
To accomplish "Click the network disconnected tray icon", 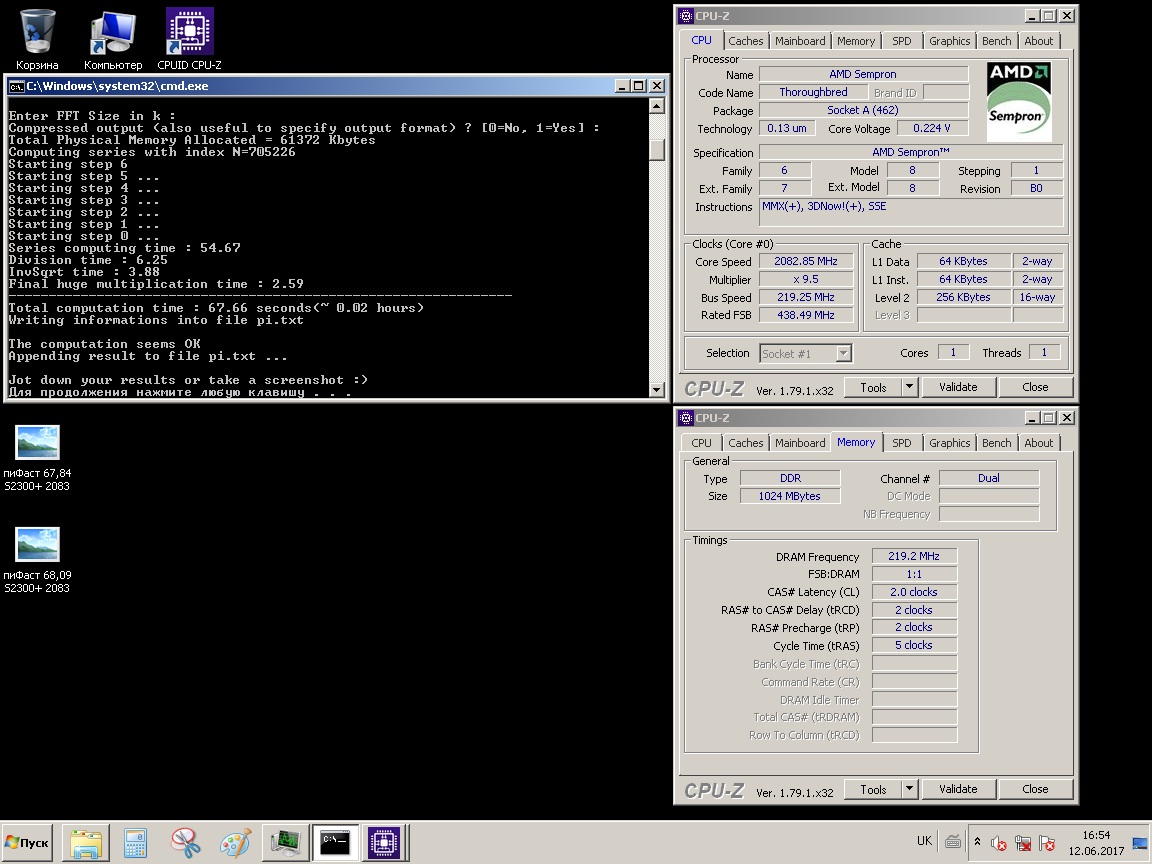I will (1023, 843).
